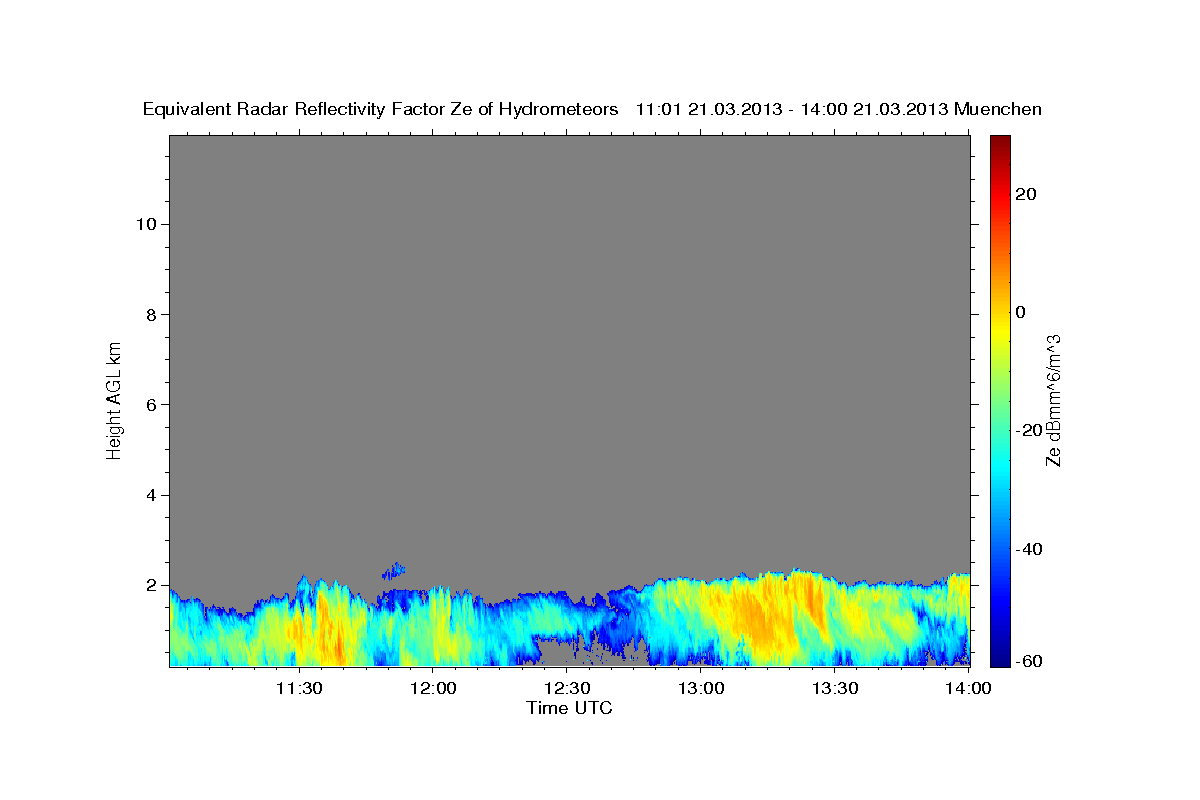Click the 13:00 time tick label
The image size is (1200, 800).
coord(701,688)
